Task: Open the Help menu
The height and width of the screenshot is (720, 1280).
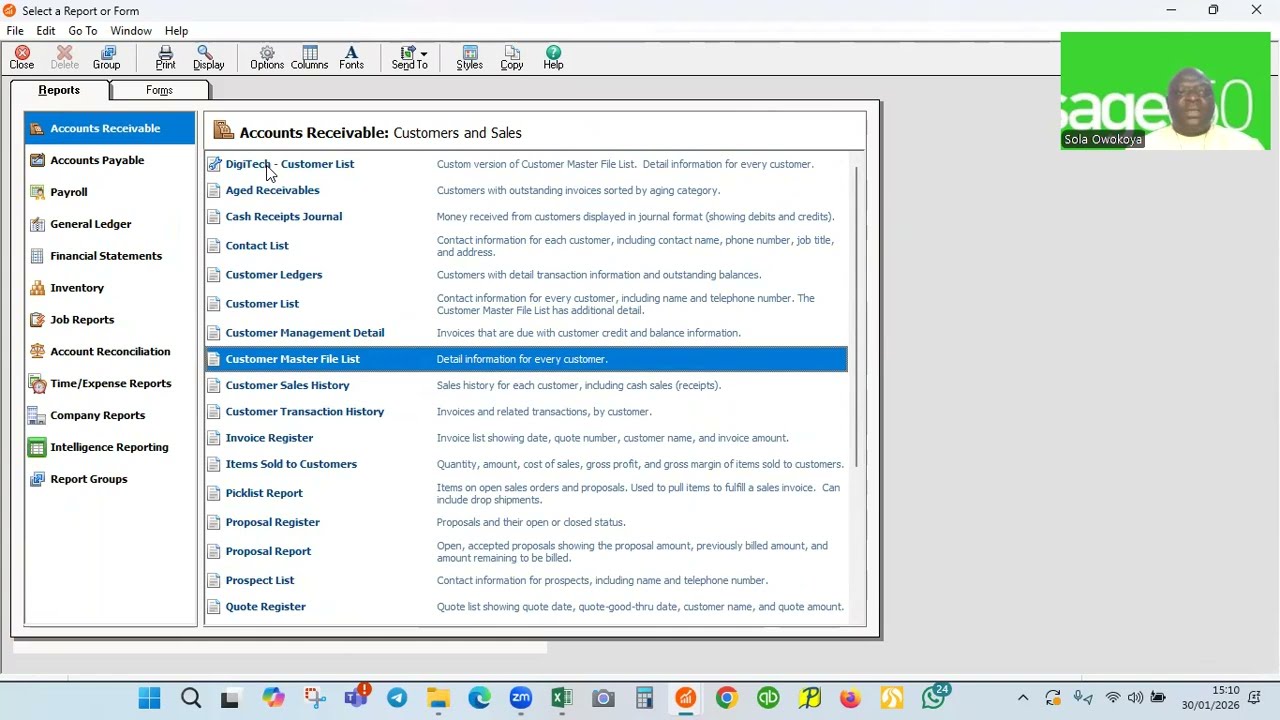Action: (x=176, y=31)
